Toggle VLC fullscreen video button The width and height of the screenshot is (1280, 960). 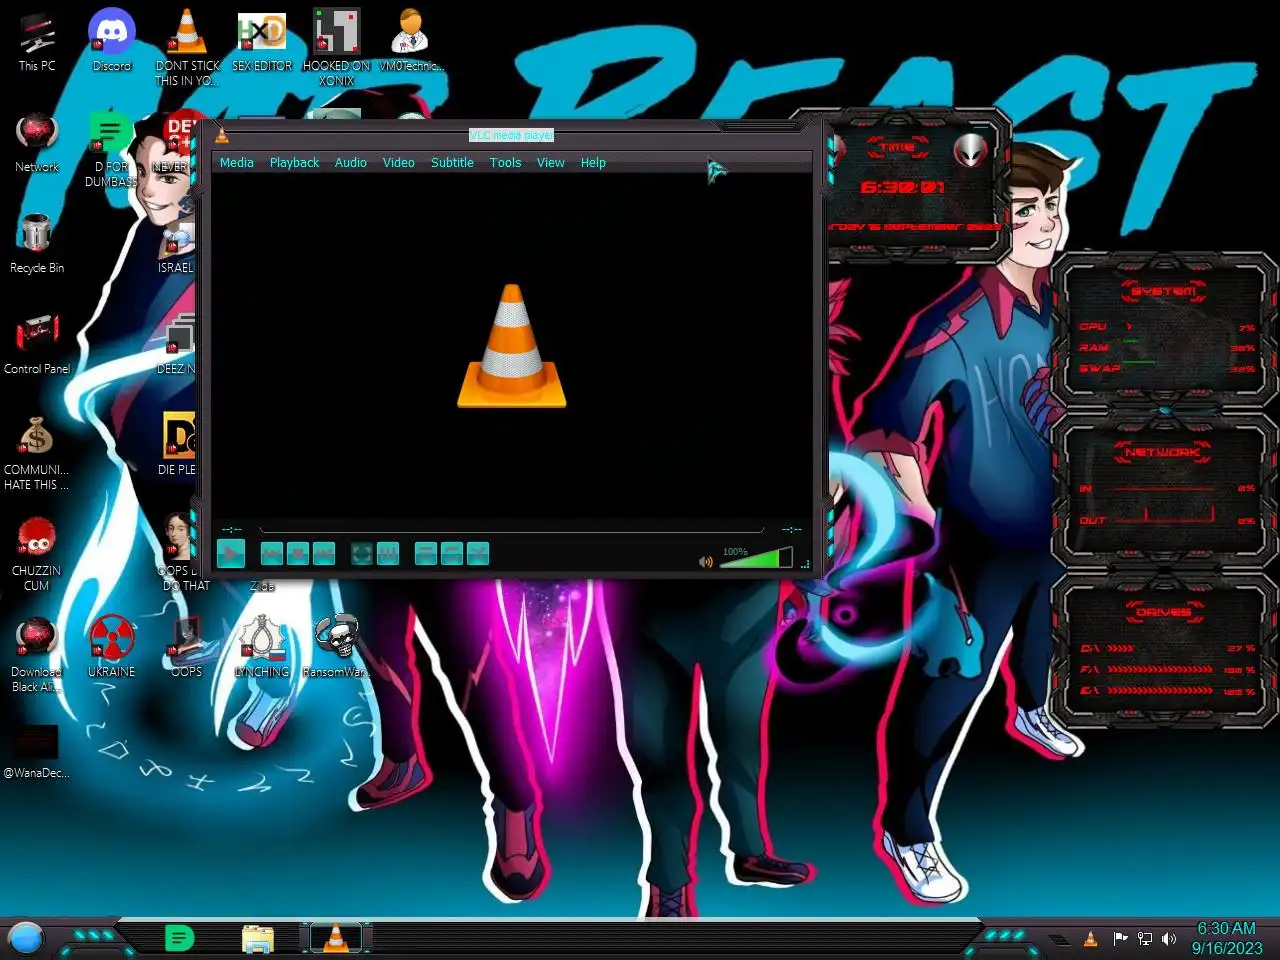362,553
